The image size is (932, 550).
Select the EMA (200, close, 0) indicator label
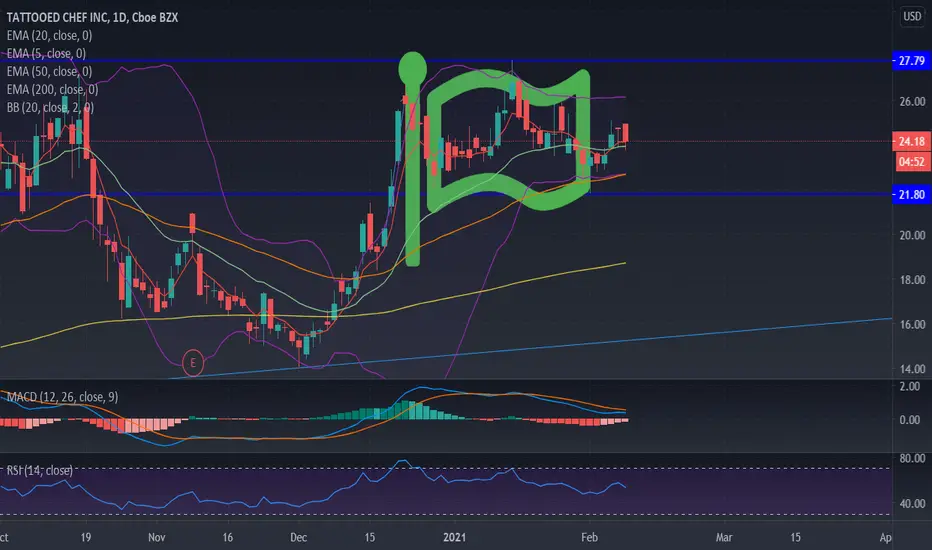pos(52,89)
